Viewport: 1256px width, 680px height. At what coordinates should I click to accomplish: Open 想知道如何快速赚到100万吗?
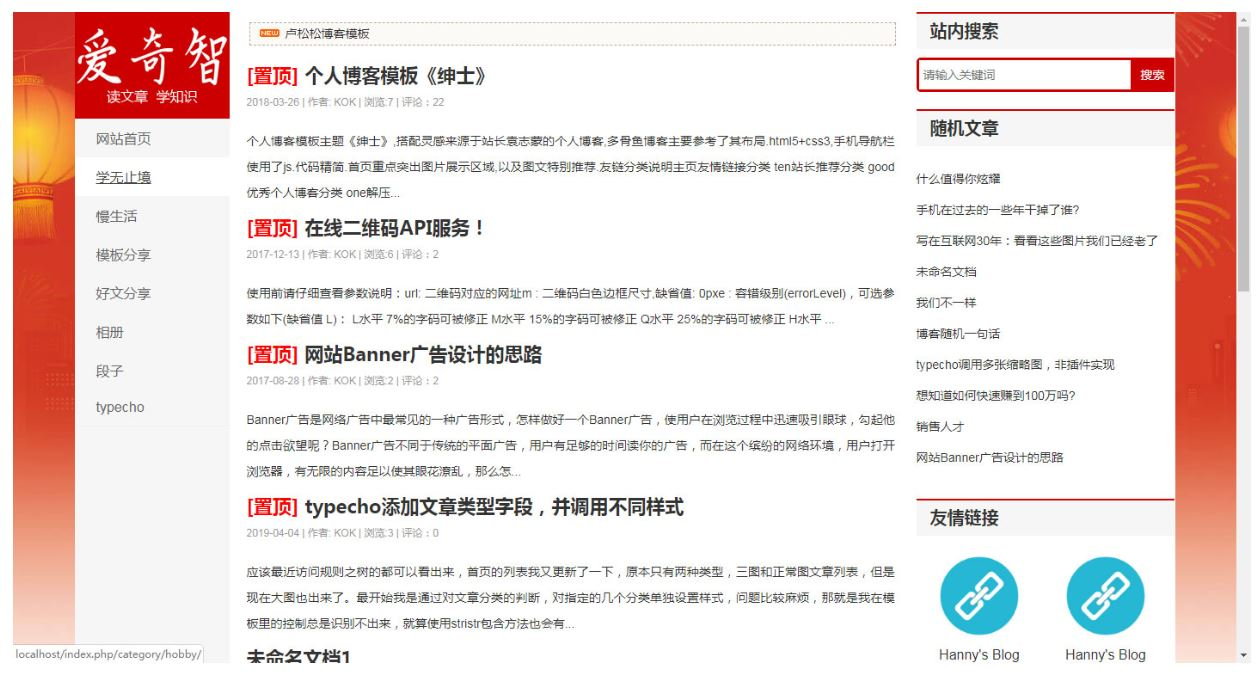coord(995,395)
